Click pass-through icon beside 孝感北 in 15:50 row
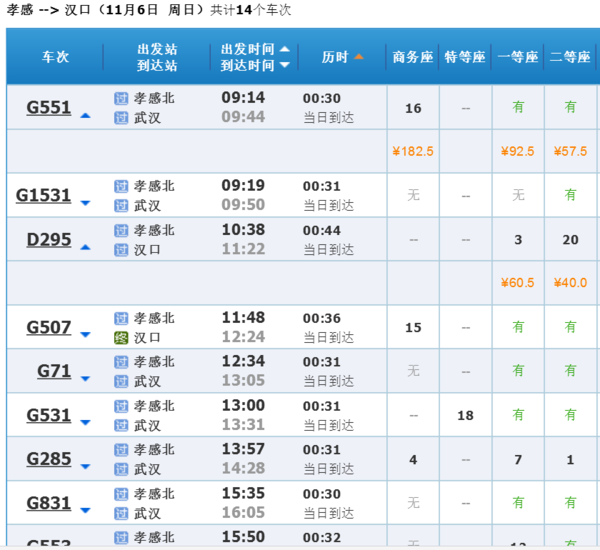This screenshot has height=550, width=600. pyautogui.click(x=121, y=537)
